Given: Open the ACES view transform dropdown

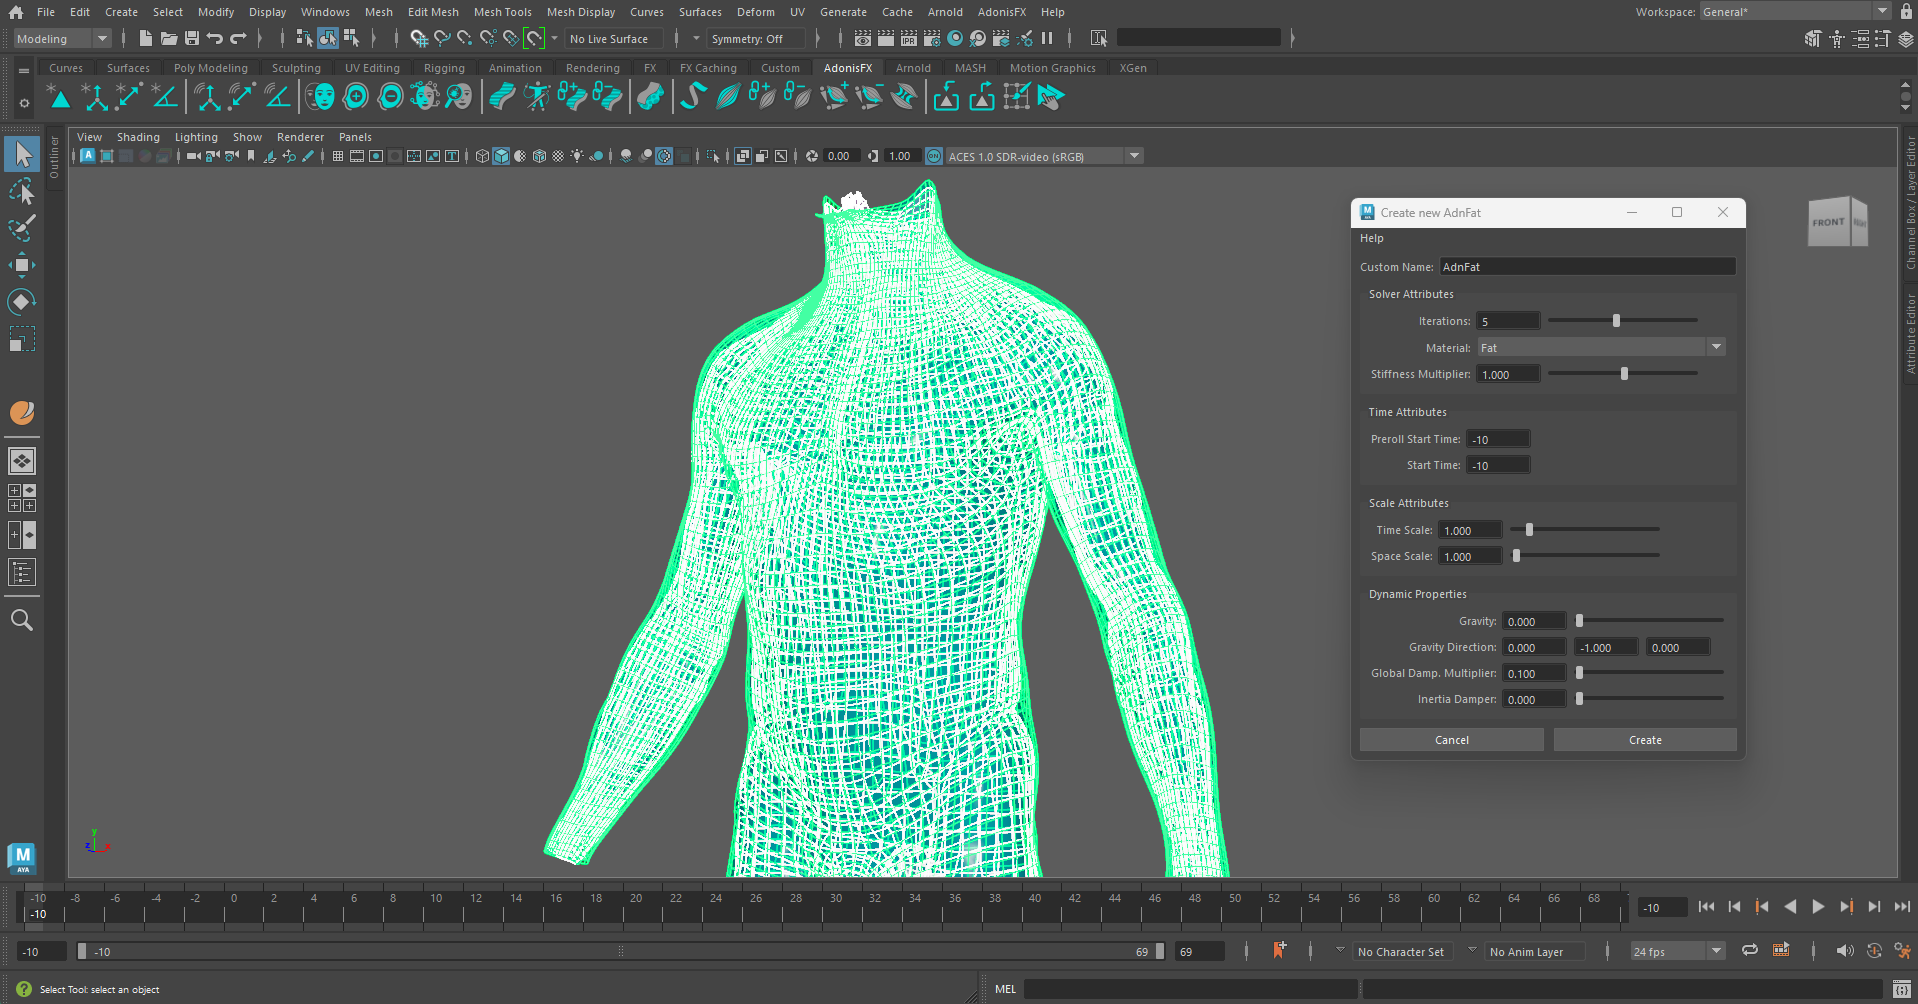Looking at the screenshot, I should pos(1044,156).
